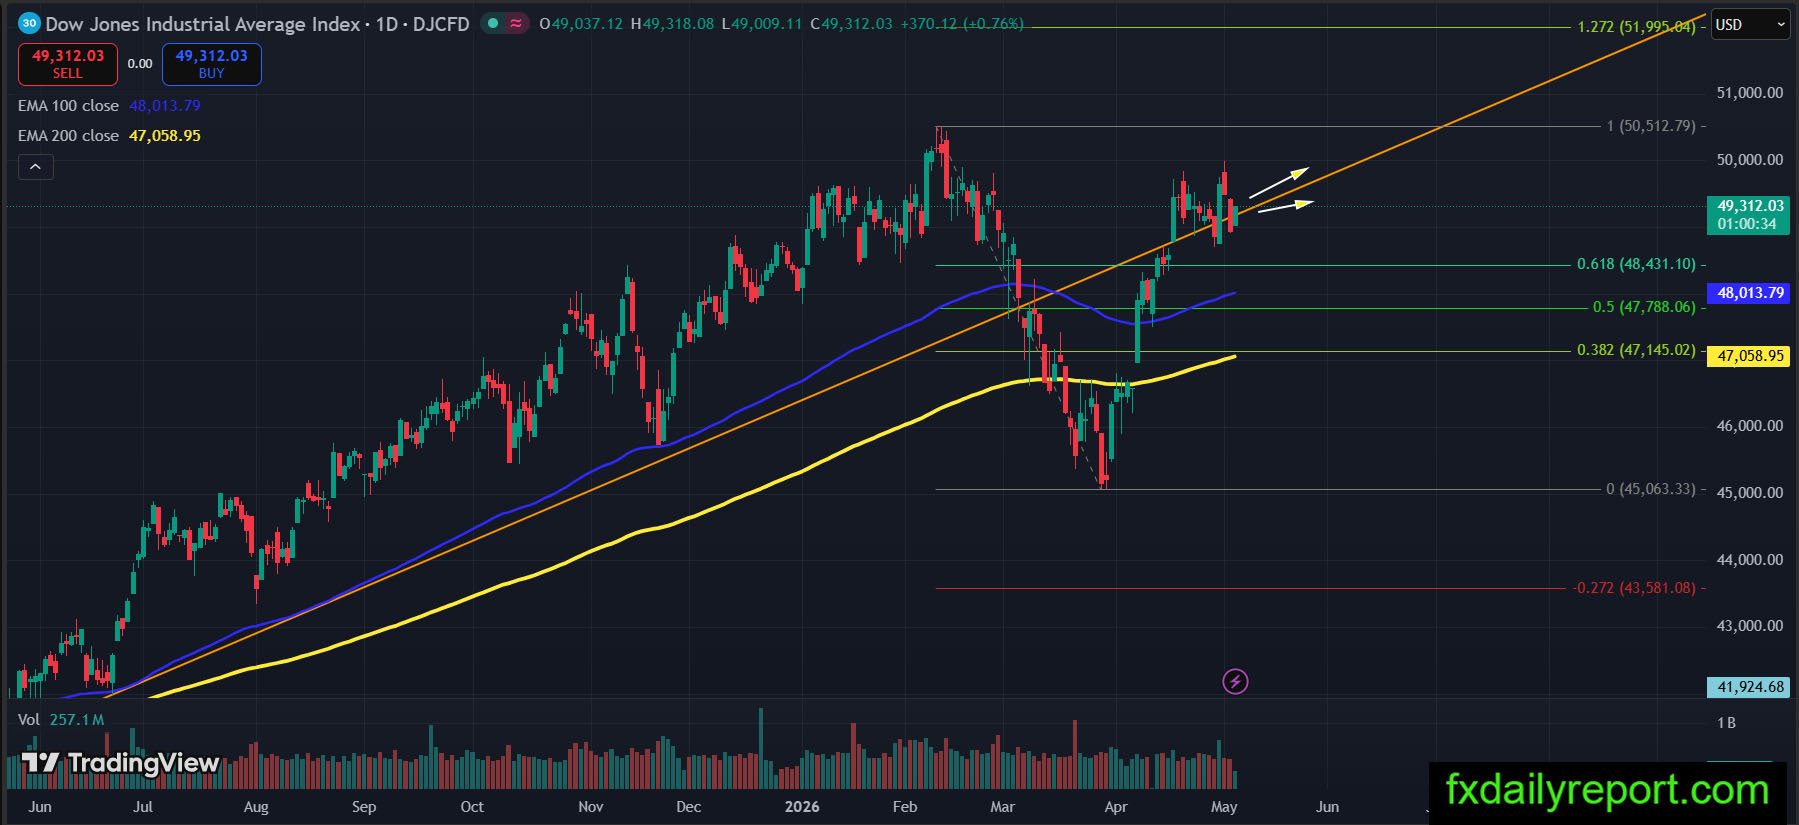
Task: Click the Vol 257.1 M legend
Action: click(61, 720)
